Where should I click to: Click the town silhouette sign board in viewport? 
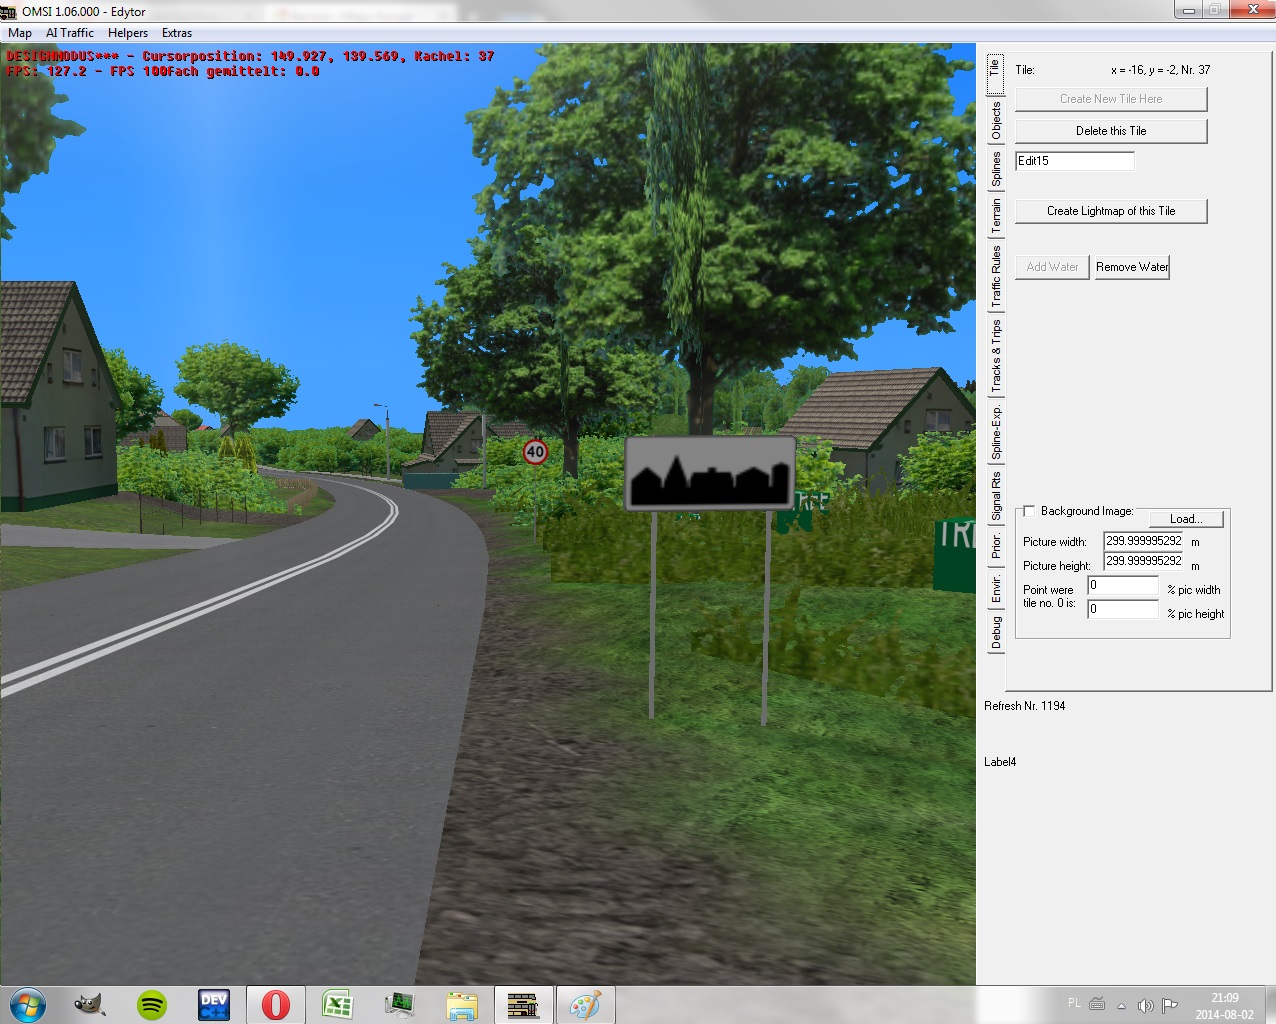tap(710, 473)
